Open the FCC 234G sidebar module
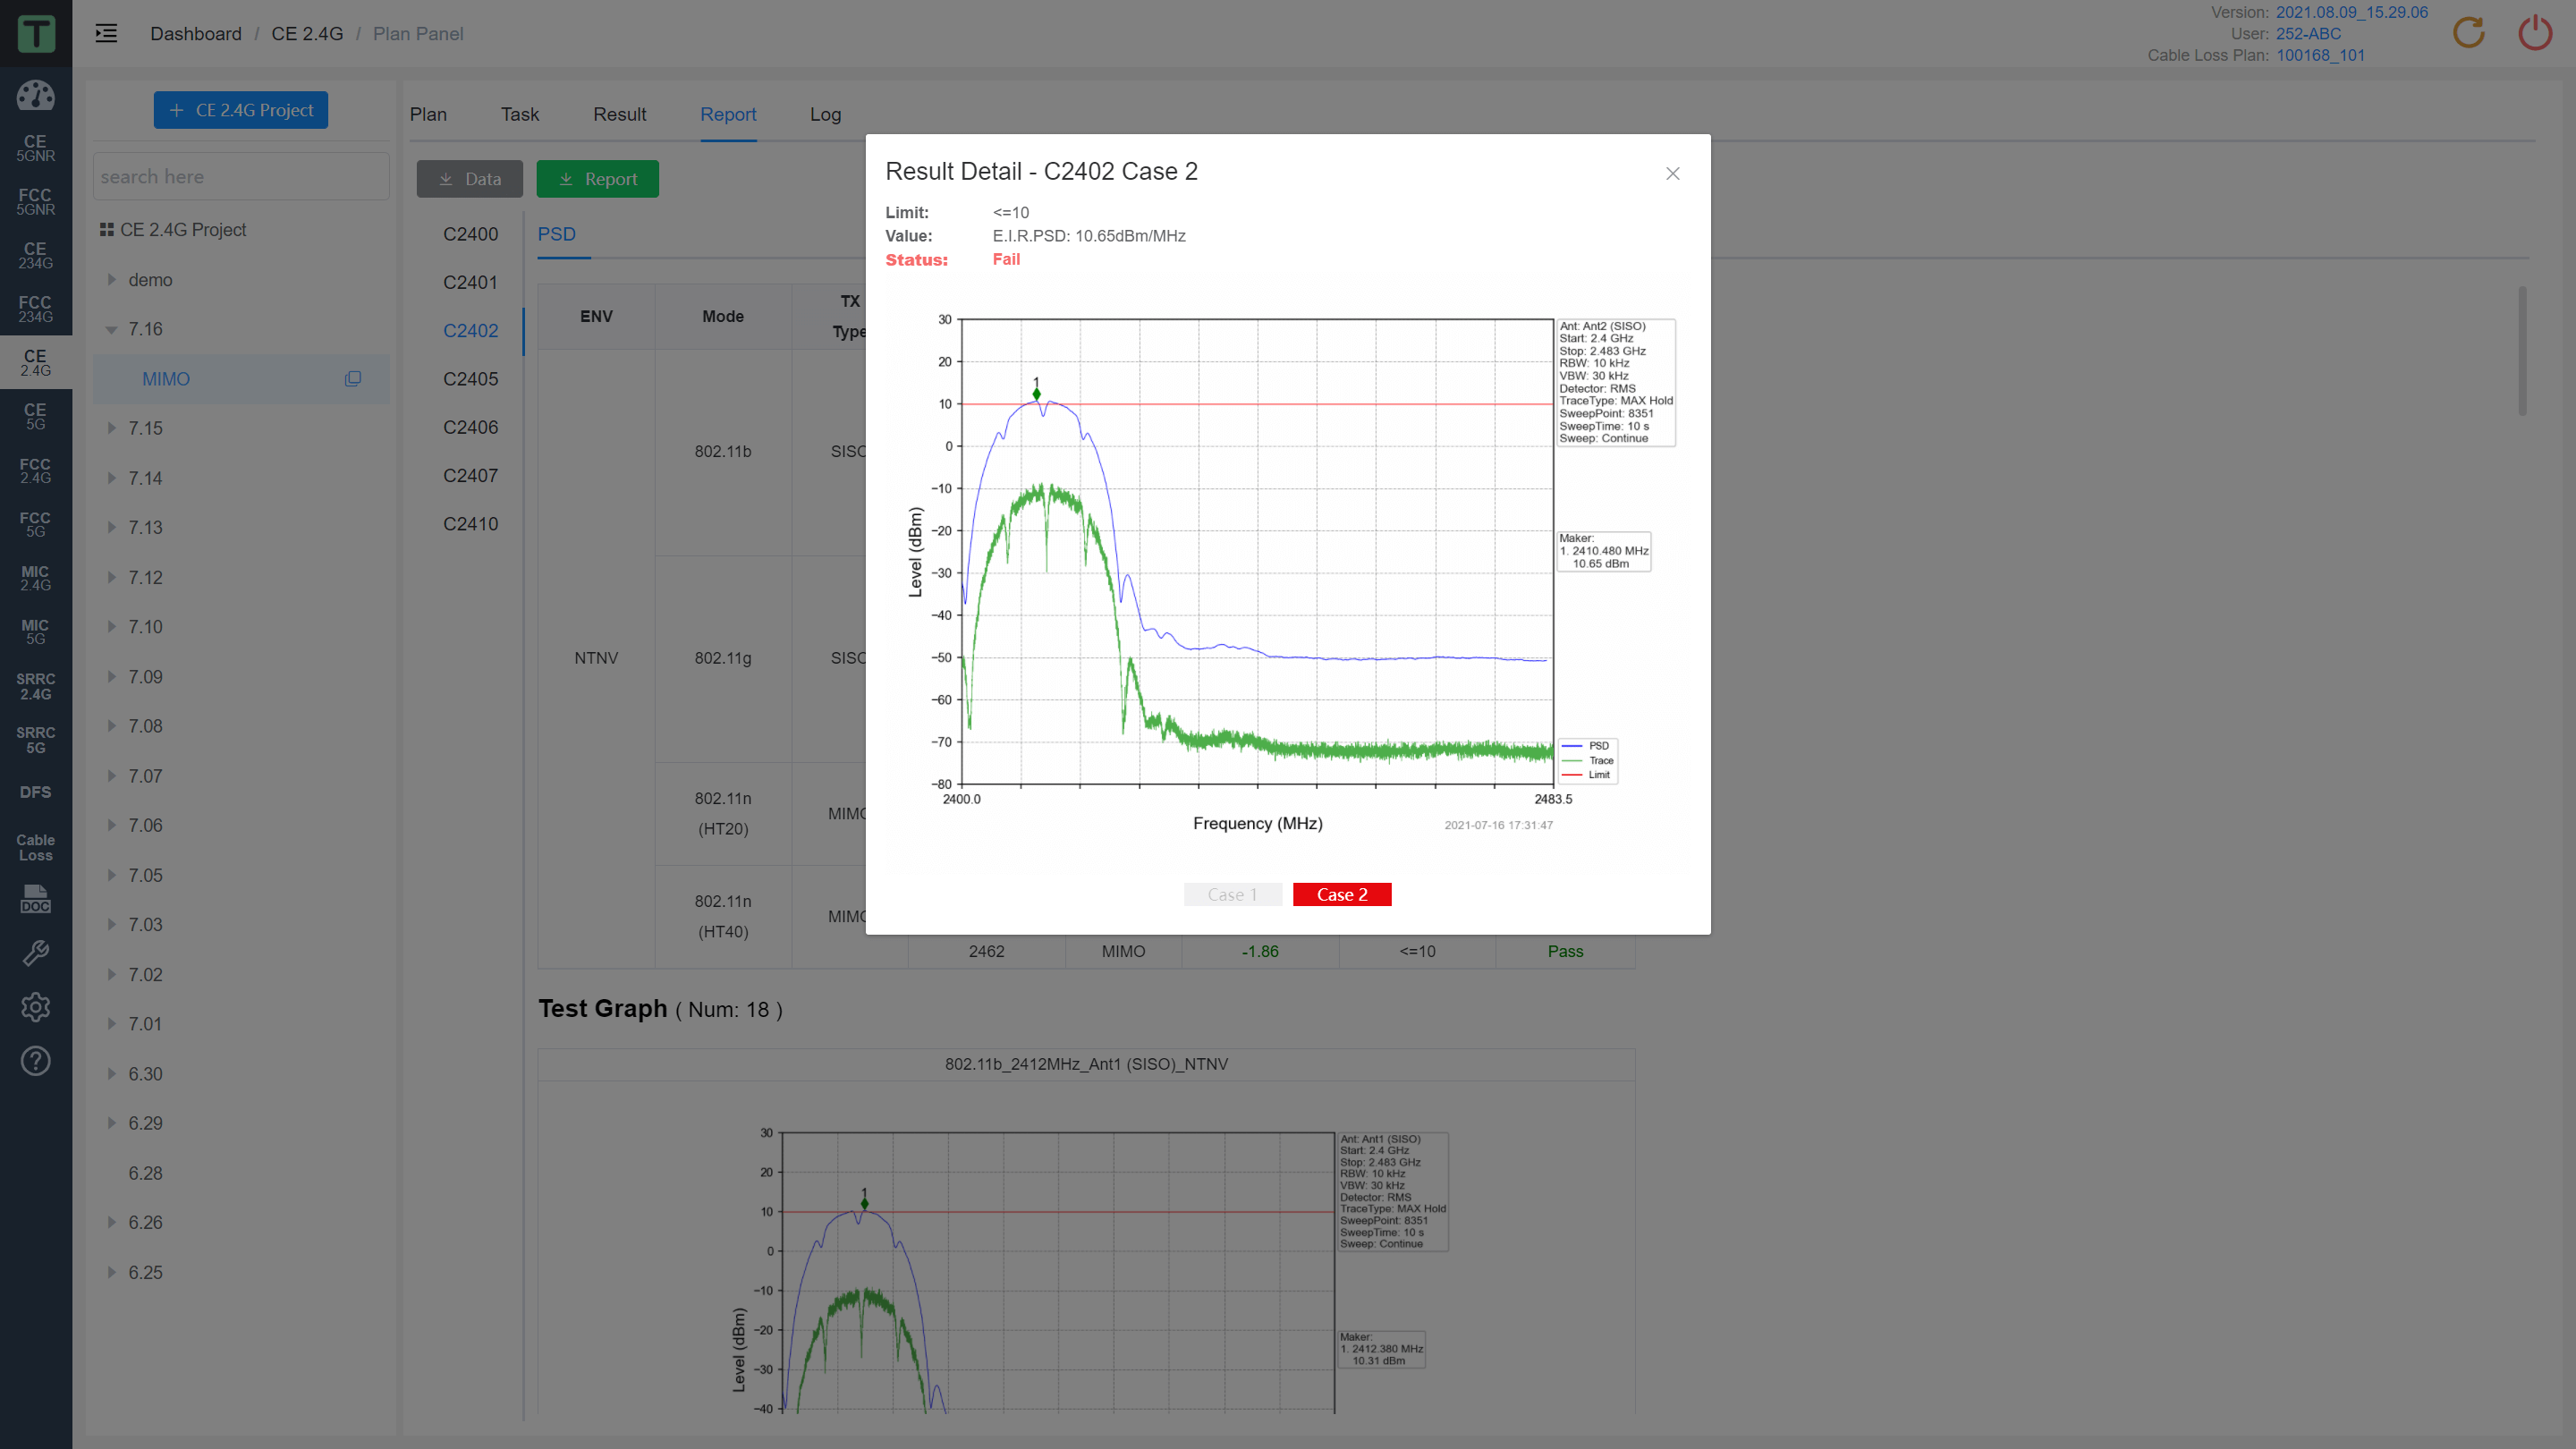2576x1449 pixels. 35,309
